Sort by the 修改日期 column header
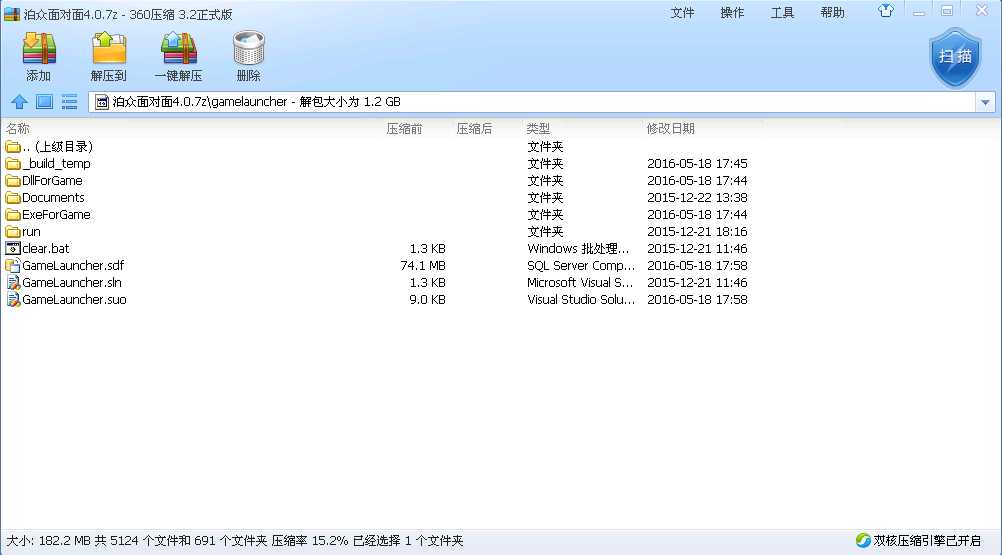 [x=670, y=129]
